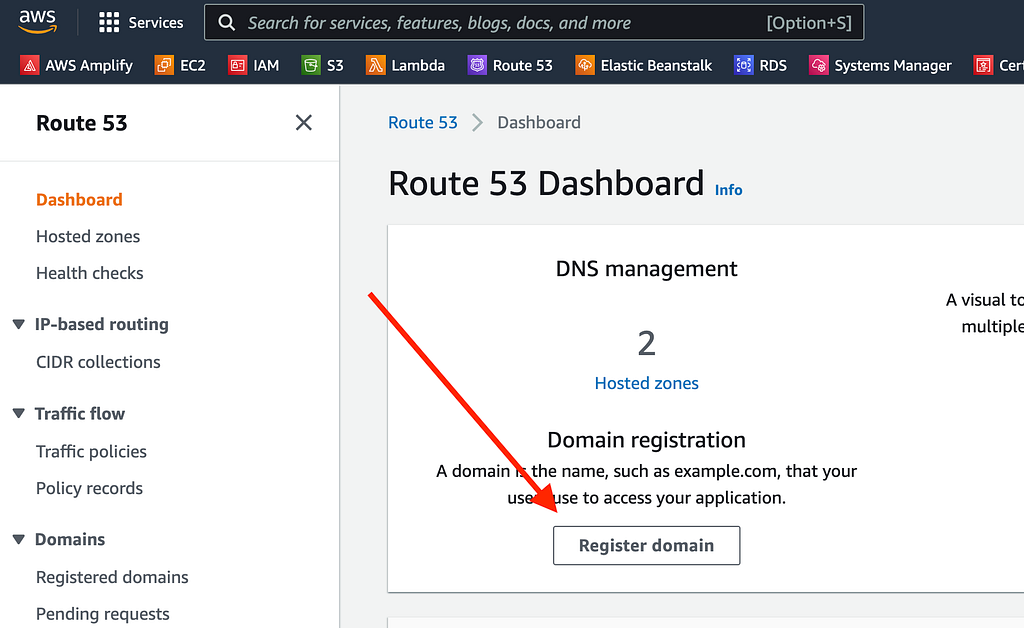Click the IAM shortcut icon
Screen dimensions: 1024x628
tap(237, 65)
